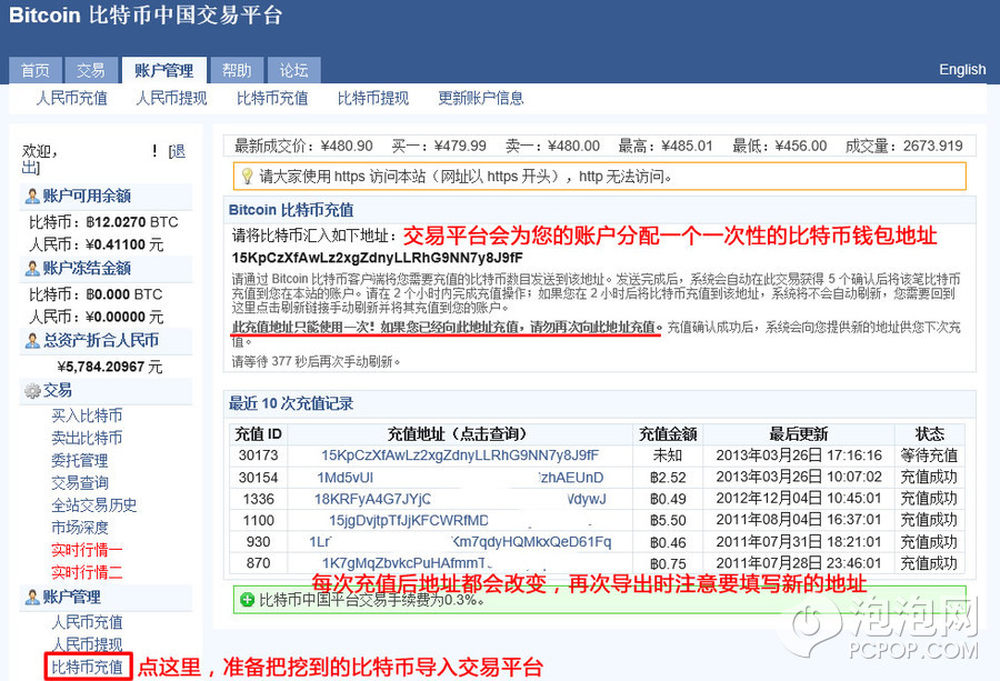Click the 最近 10 次充值记录 heading
Screen dimensions: 1000x681
click(x=291, y=404)
